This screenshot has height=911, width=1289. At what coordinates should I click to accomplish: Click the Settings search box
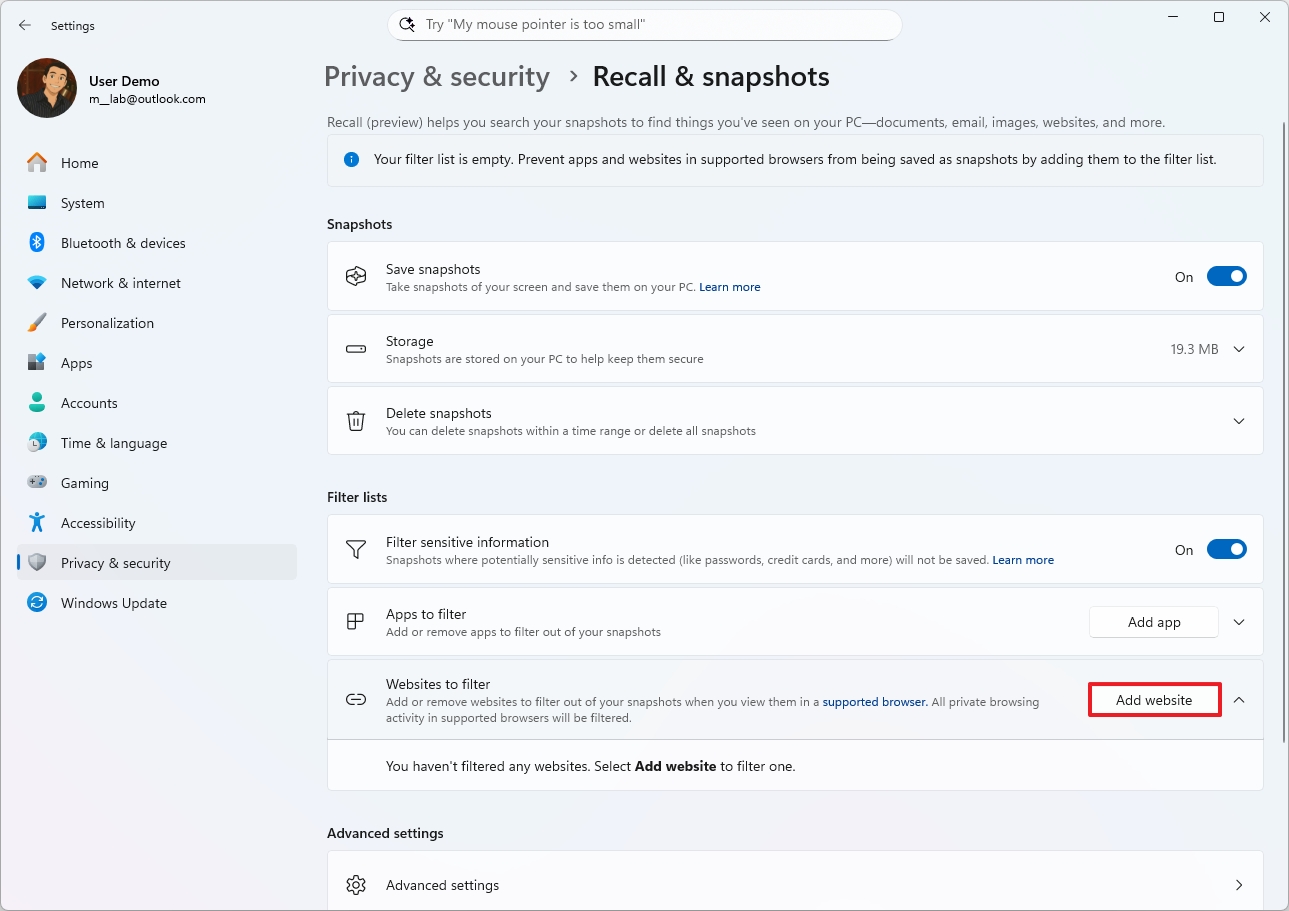[x=644, y=25]
